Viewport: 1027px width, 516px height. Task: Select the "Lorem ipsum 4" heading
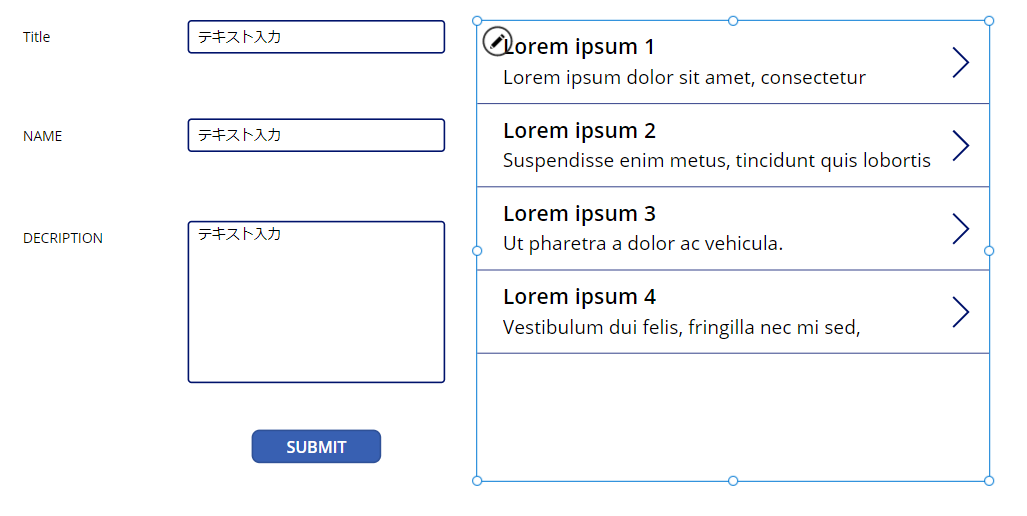click(579, 297)
